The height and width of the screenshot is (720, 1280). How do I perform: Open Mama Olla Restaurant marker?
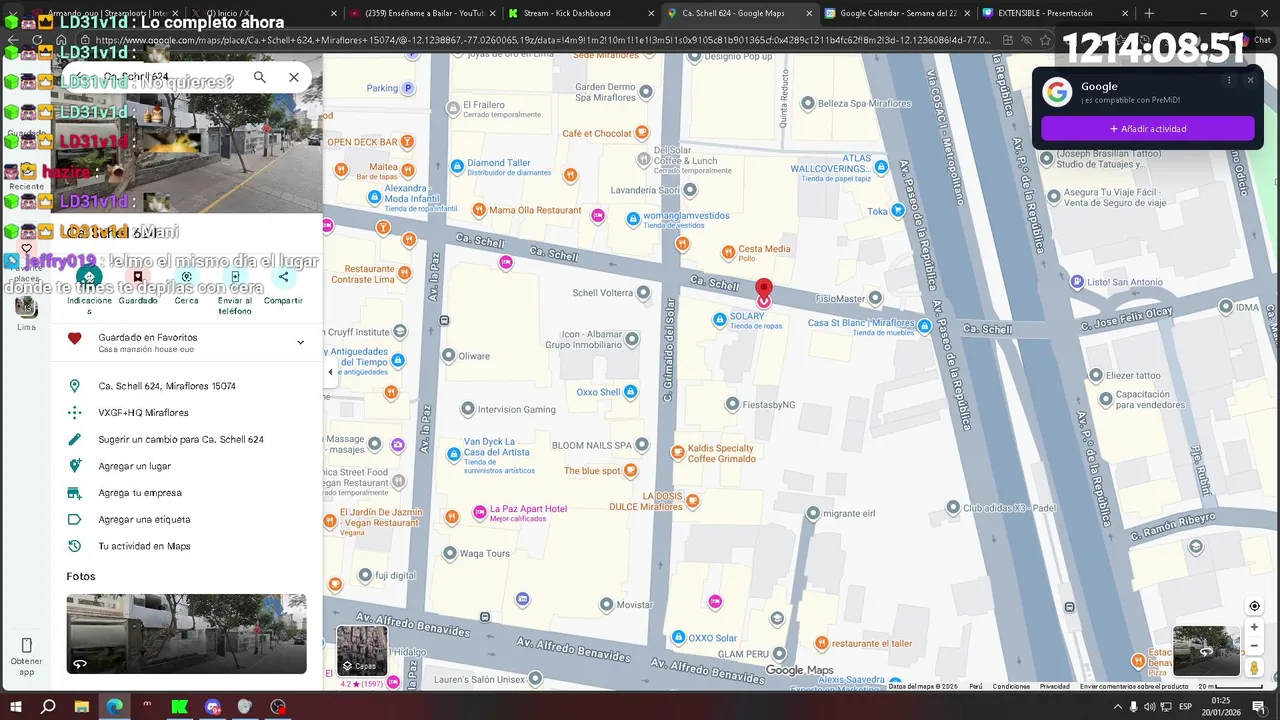point(479,210)
